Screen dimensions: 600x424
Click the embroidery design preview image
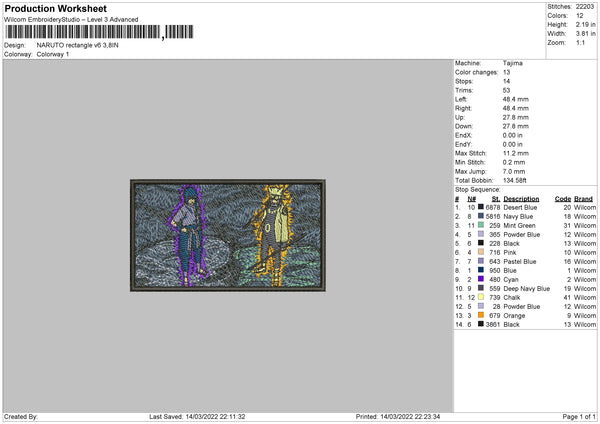pyautogui.click(x=228, y=235)
